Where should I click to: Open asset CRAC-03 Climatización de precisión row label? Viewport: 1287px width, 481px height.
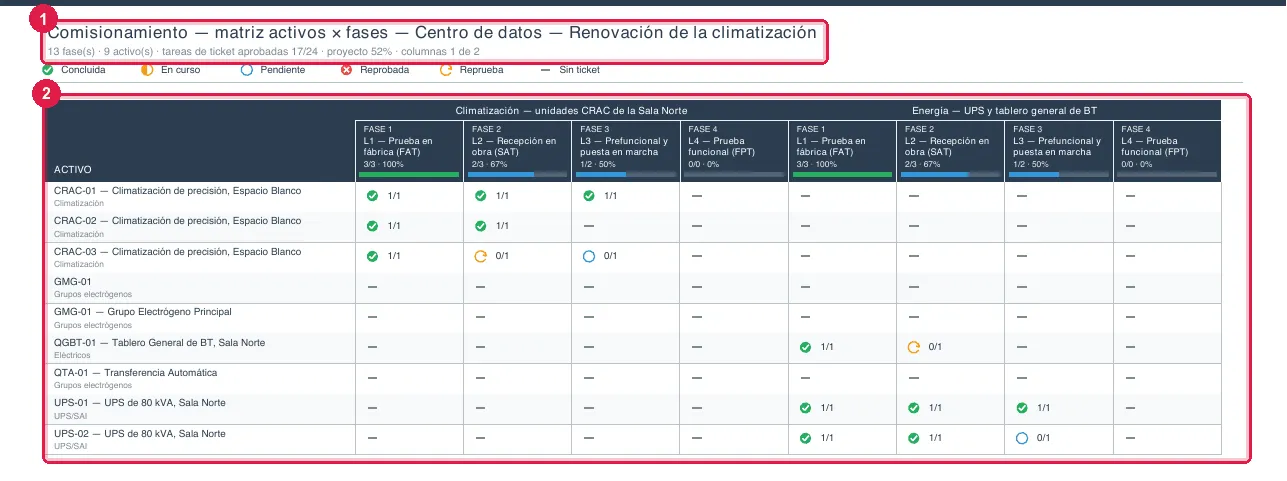(177, 251)
